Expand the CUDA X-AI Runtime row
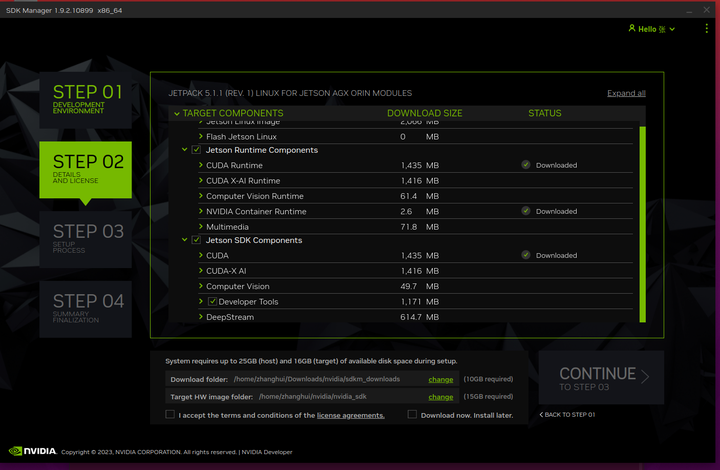This screenshot has height=470, width=720. tap(201, 180)
